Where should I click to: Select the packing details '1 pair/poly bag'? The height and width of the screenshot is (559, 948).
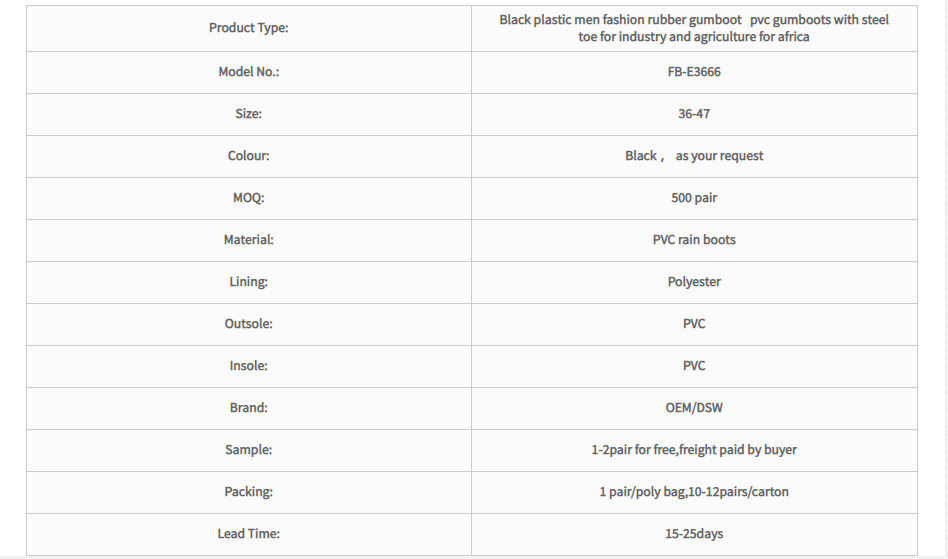coord(642,492)
